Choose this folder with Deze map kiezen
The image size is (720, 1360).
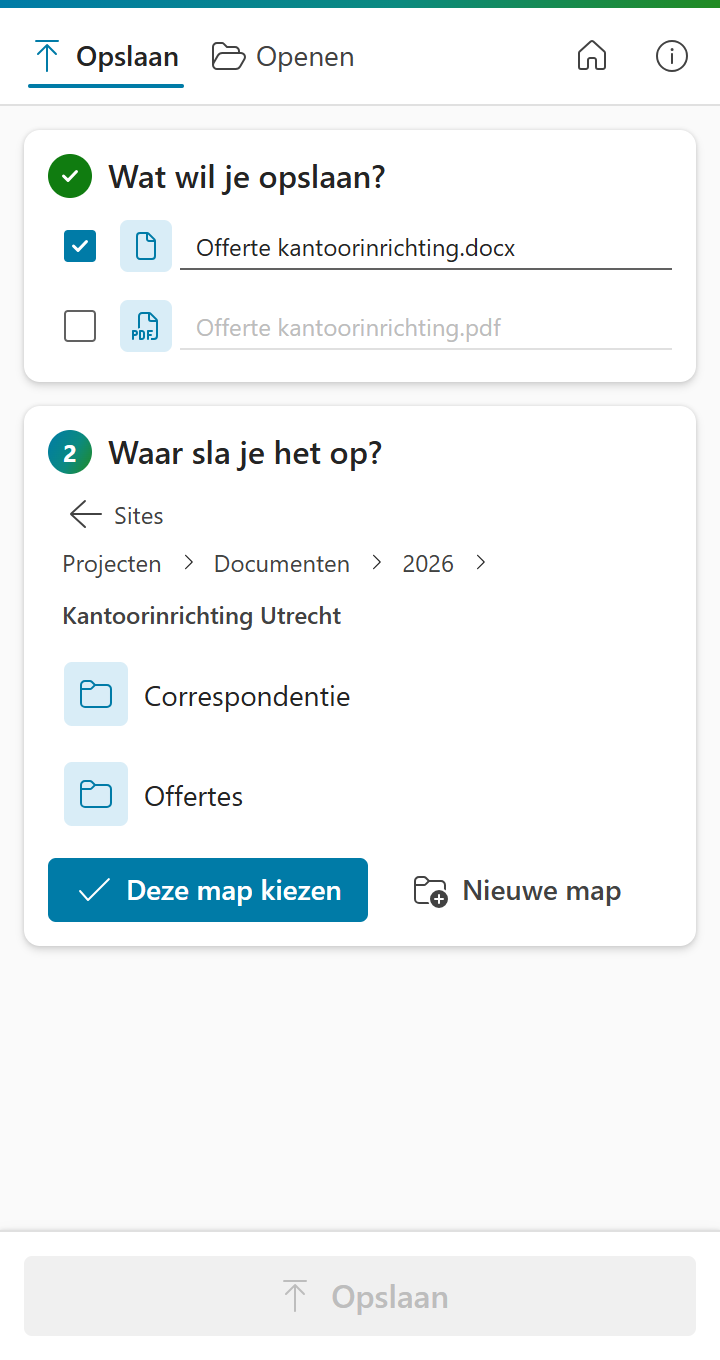[x=208, y=890]
